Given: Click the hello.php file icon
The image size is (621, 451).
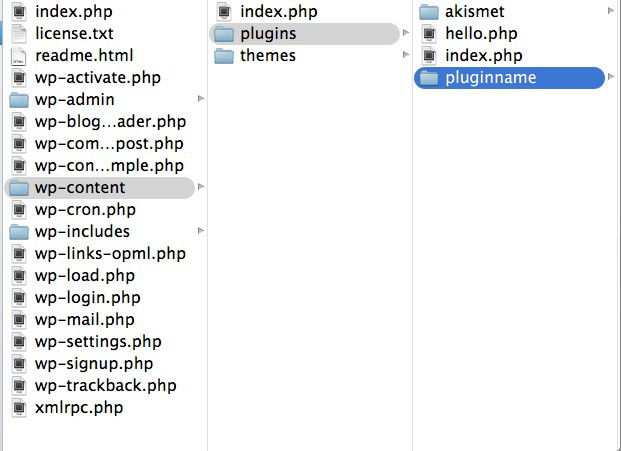Looking at the screenshot, I should click(x=429, y=34).
